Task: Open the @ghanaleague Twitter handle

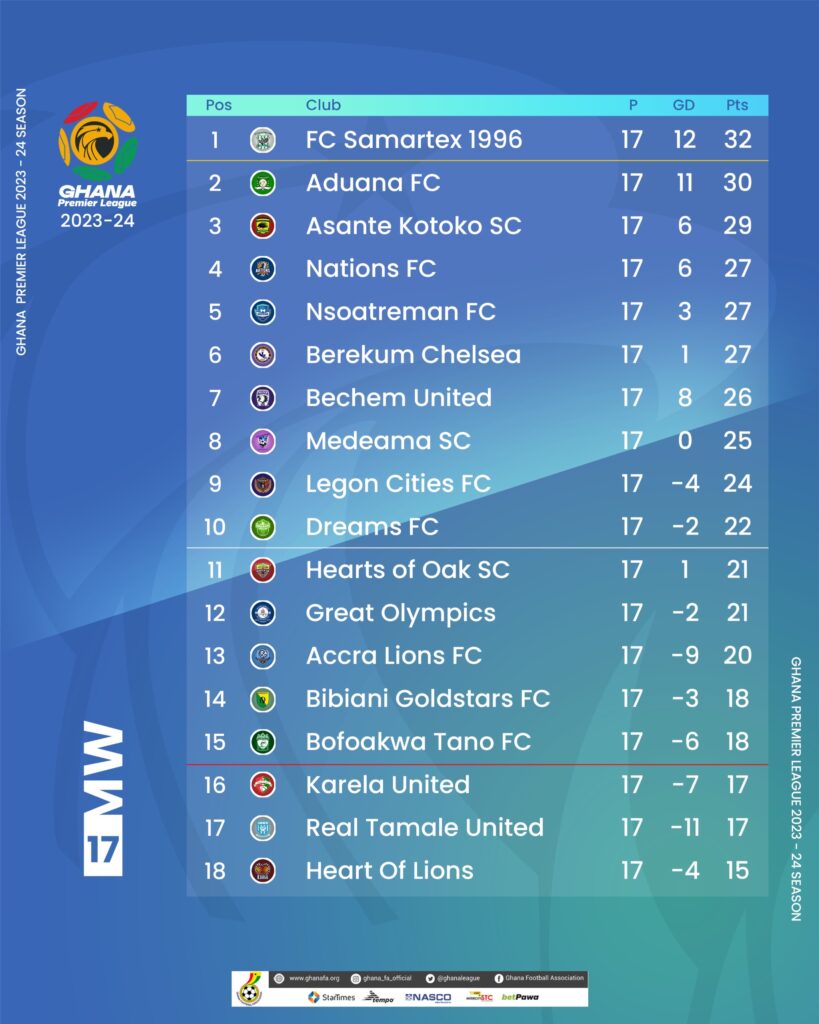Action: click(x=453, y=978)
